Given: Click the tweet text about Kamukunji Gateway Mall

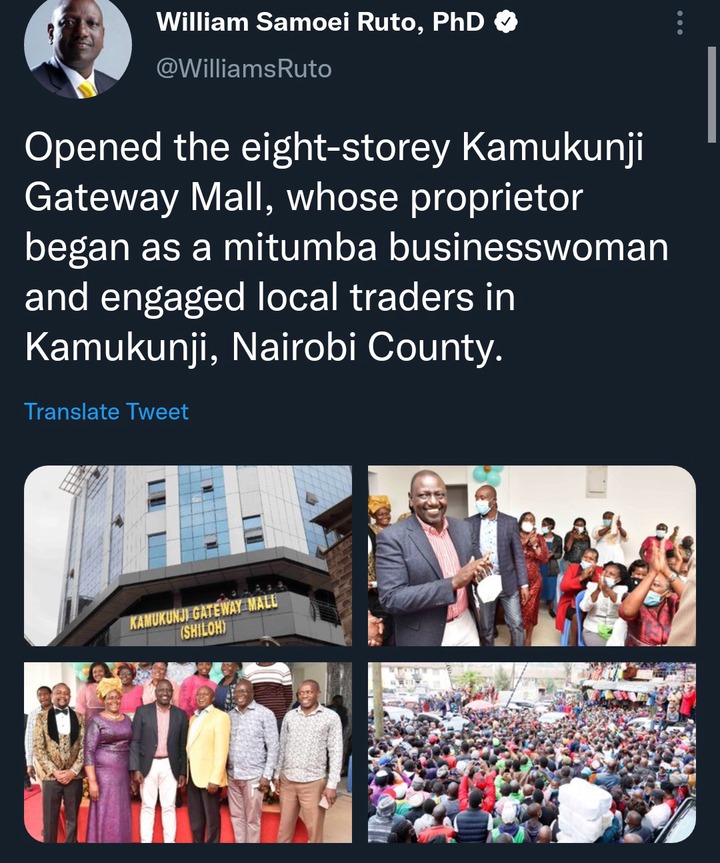Looking at the screenshot, I should coord(346,247).
